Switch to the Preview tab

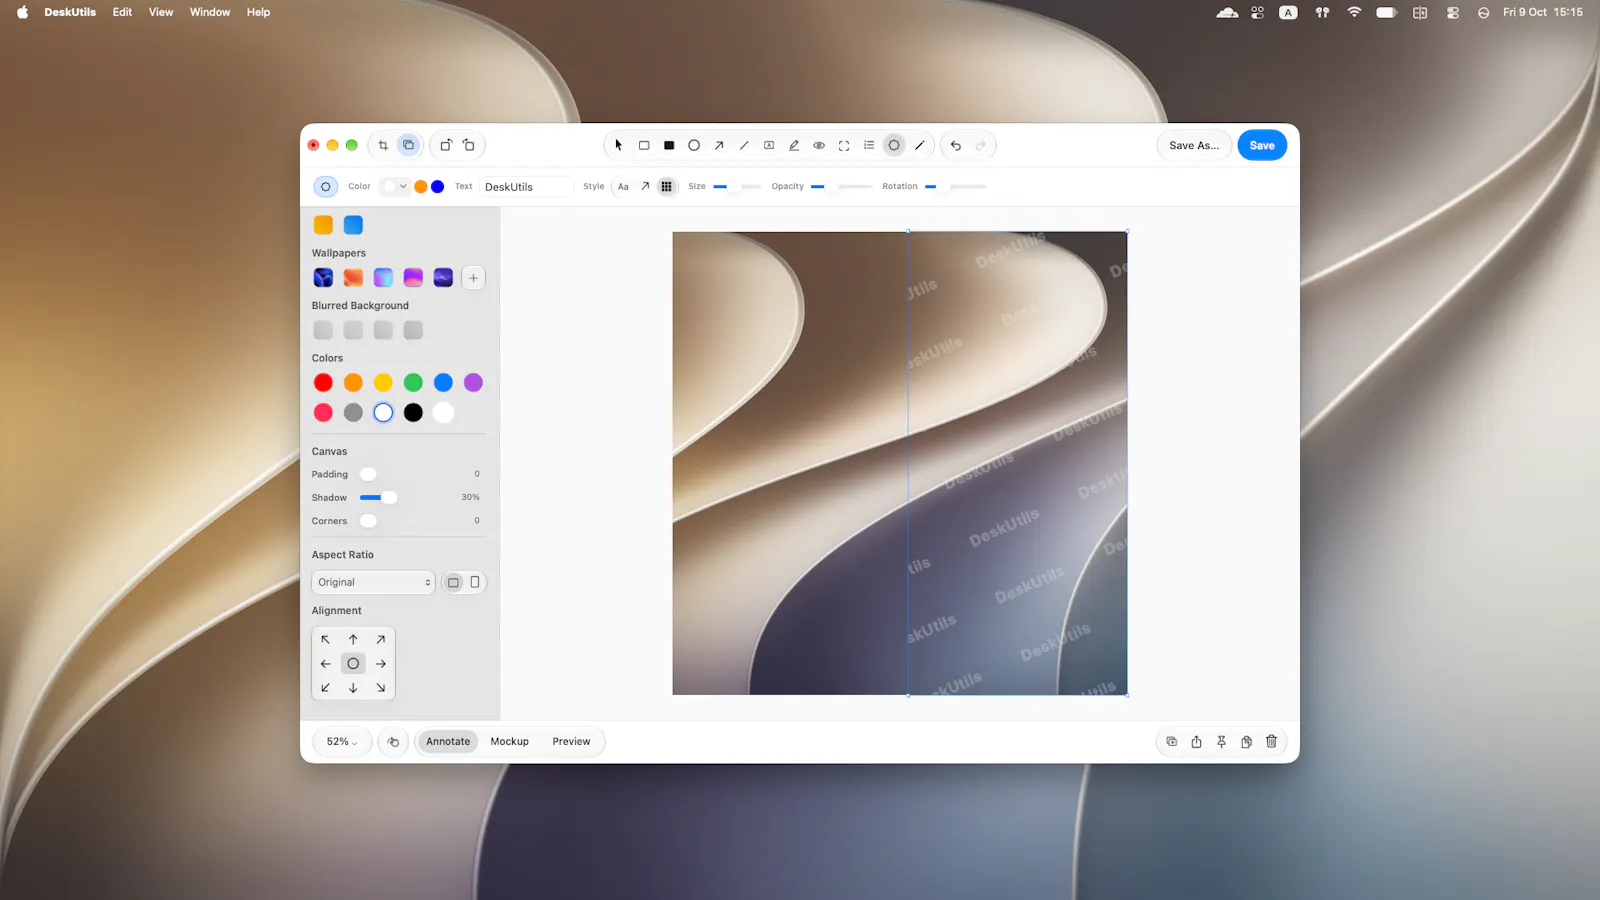pyautogui.click(x=571, y=741)
